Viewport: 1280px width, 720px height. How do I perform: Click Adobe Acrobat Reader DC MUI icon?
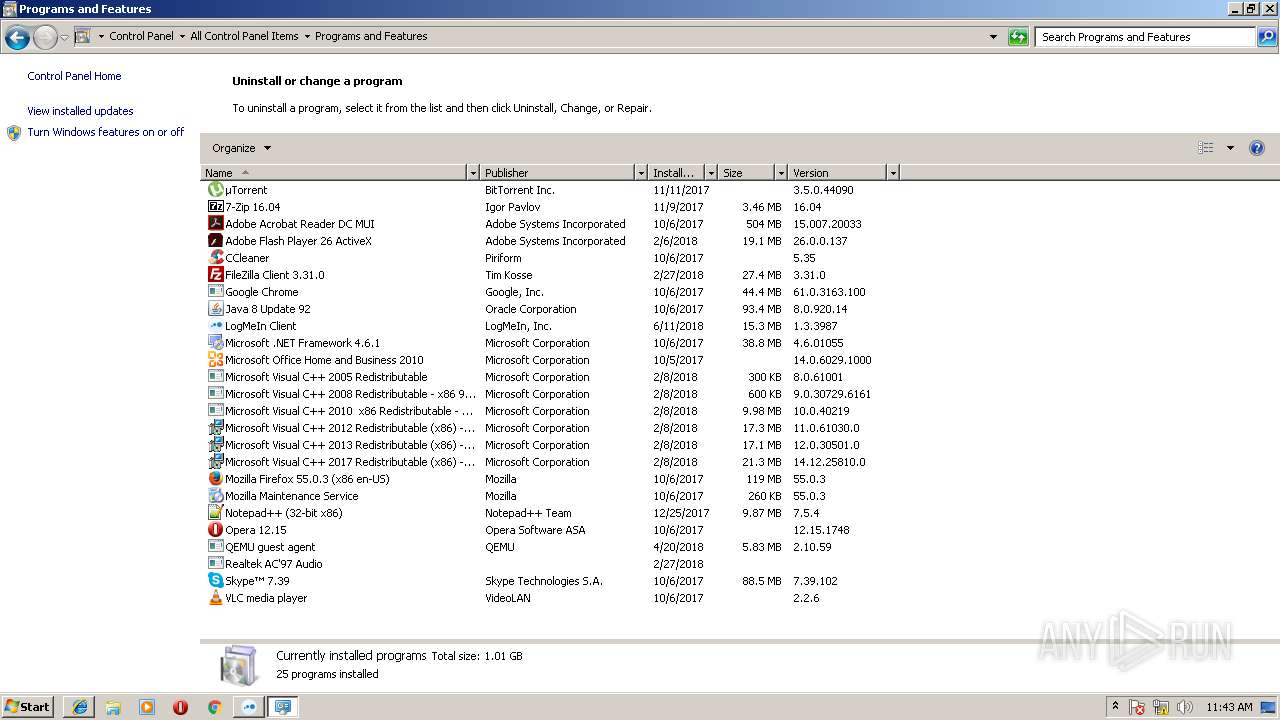[215, 224]
